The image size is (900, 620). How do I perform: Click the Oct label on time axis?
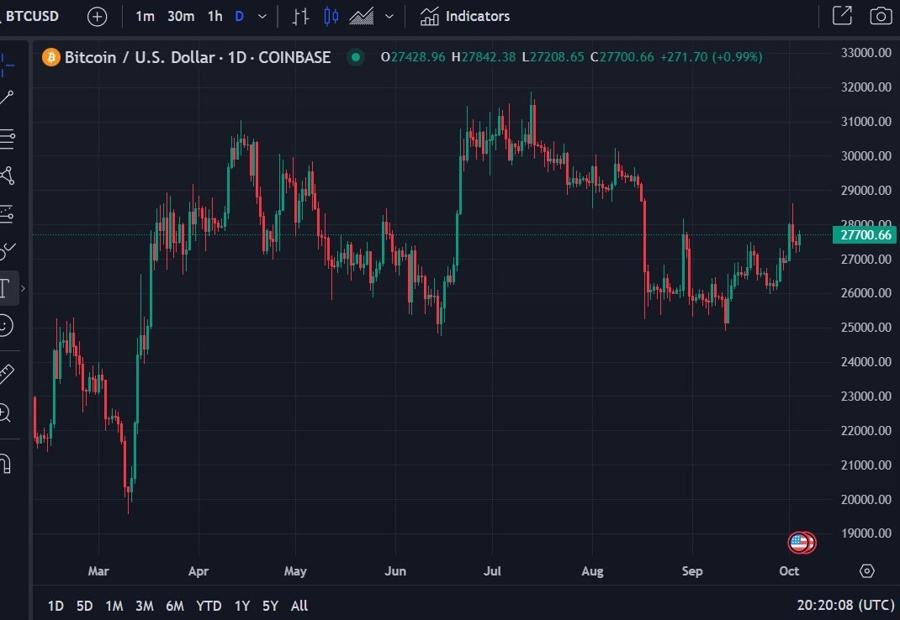click(789, 571)
